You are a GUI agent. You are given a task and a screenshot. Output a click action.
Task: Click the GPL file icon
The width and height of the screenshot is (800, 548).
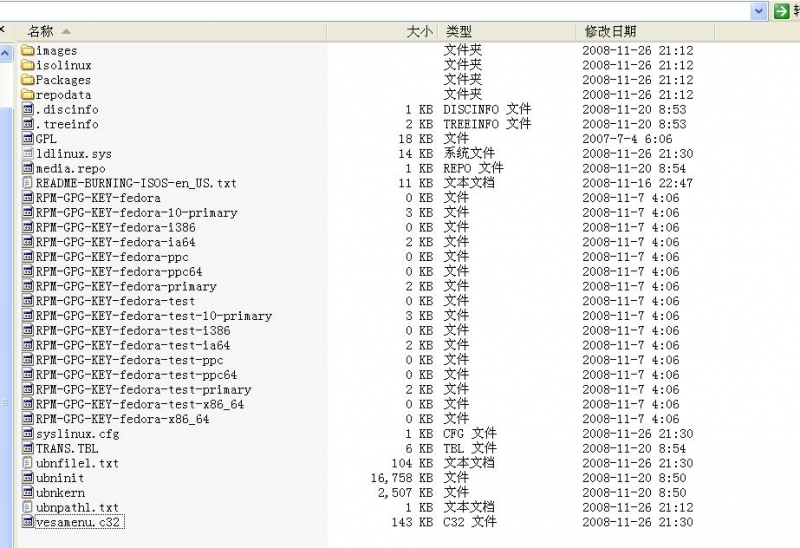point(28,138)
